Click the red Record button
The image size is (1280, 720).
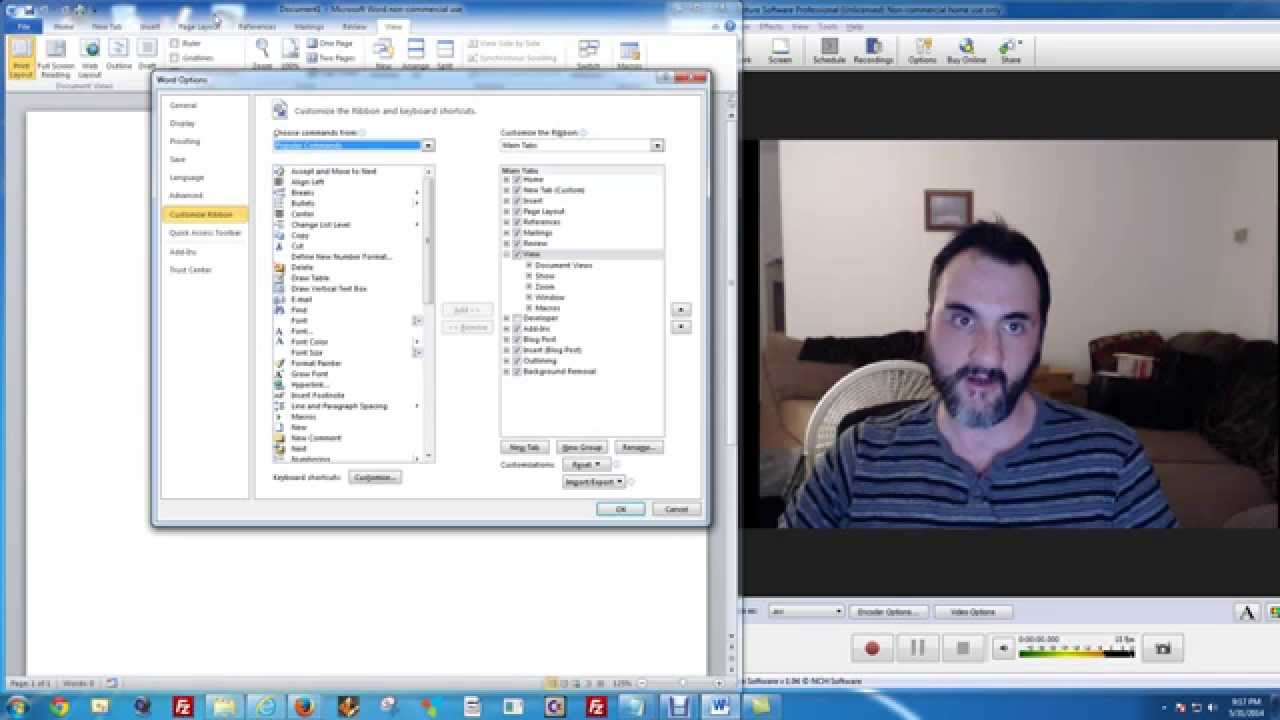(872, 648)
